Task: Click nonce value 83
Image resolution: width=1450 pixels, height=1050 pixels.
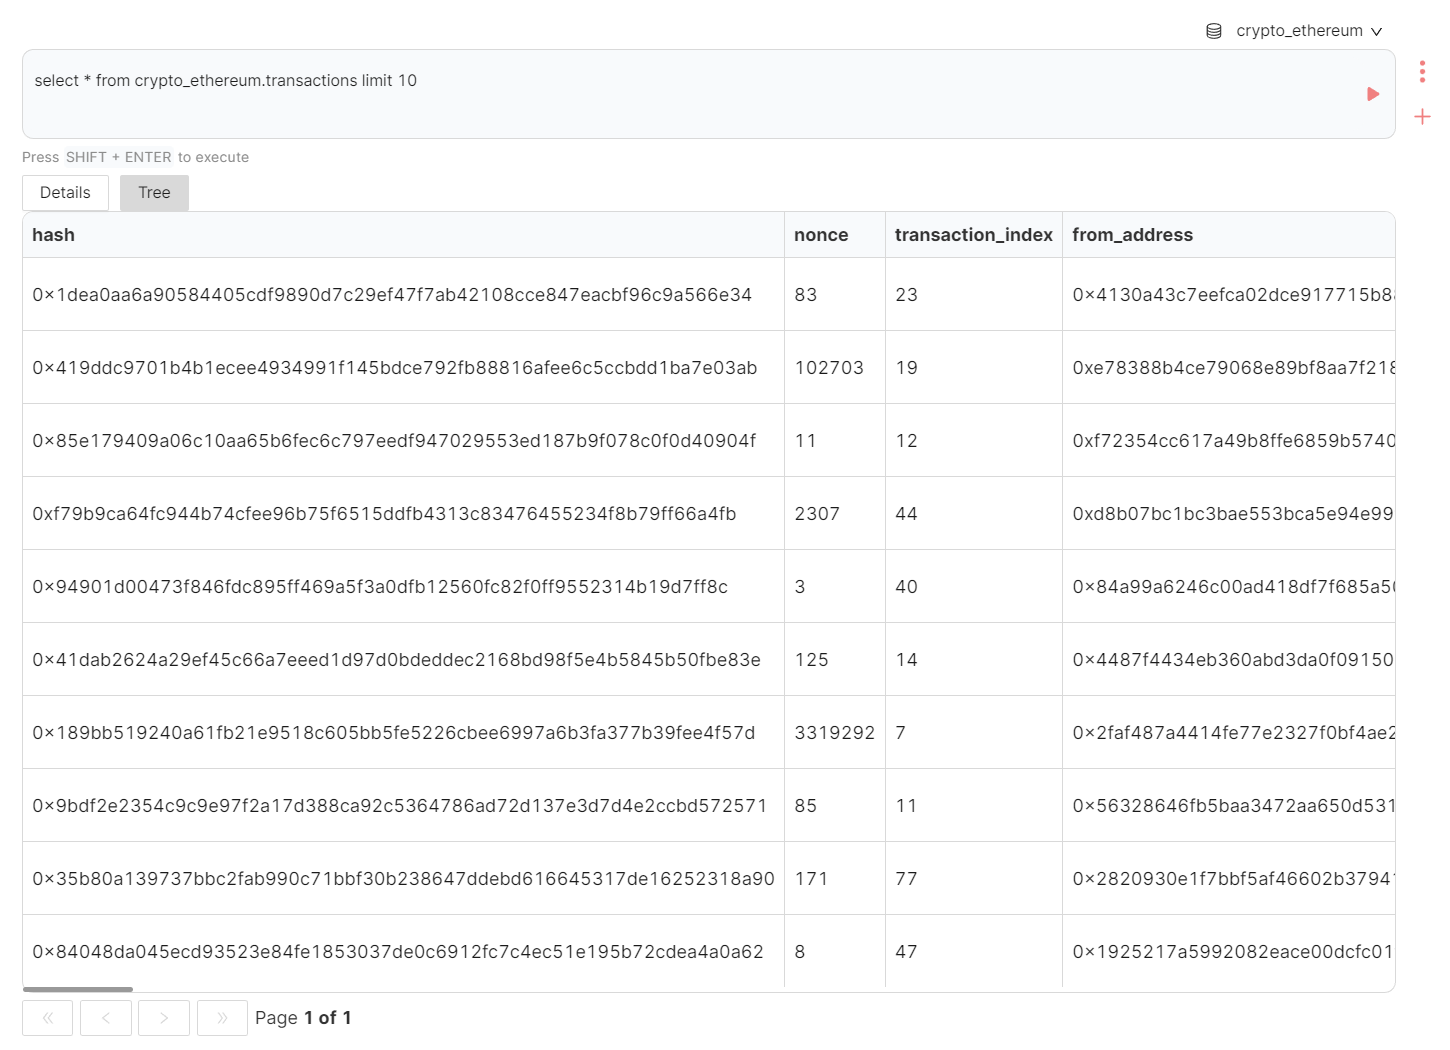Action: click(x=806, y=295)
